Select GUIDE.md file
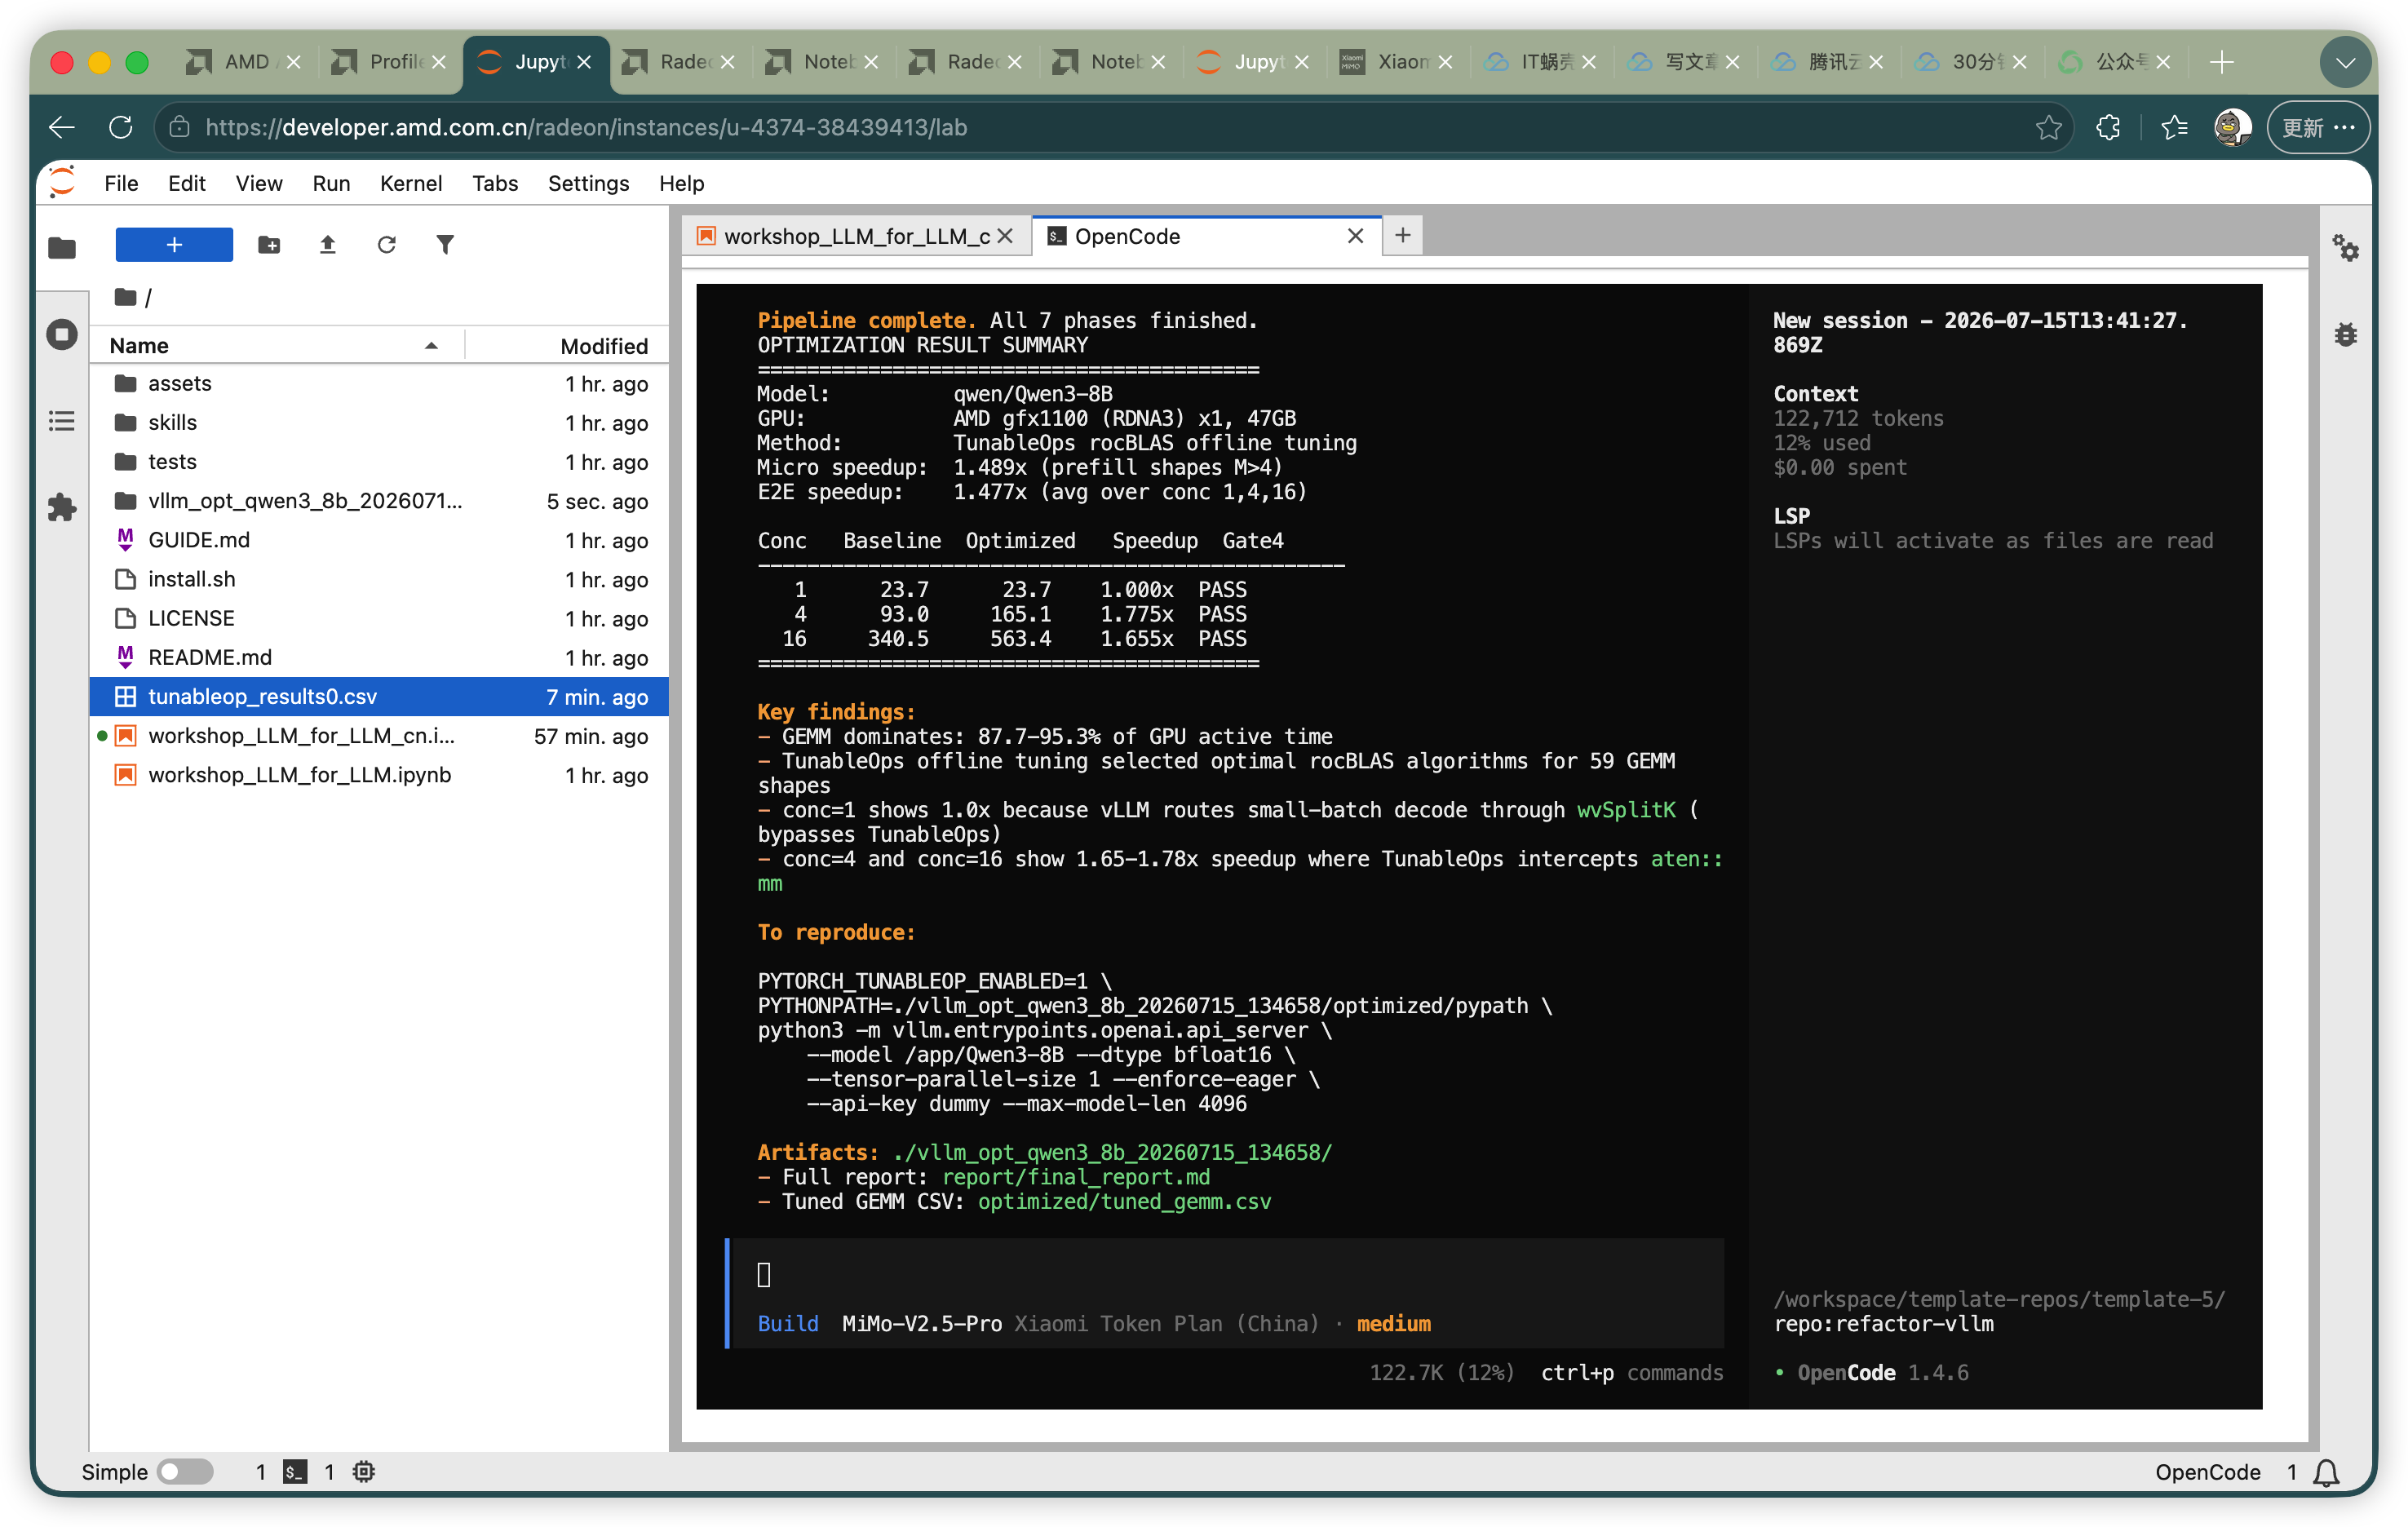Viewport: 2408px width, 1527px height. click(x=378, y=540)
